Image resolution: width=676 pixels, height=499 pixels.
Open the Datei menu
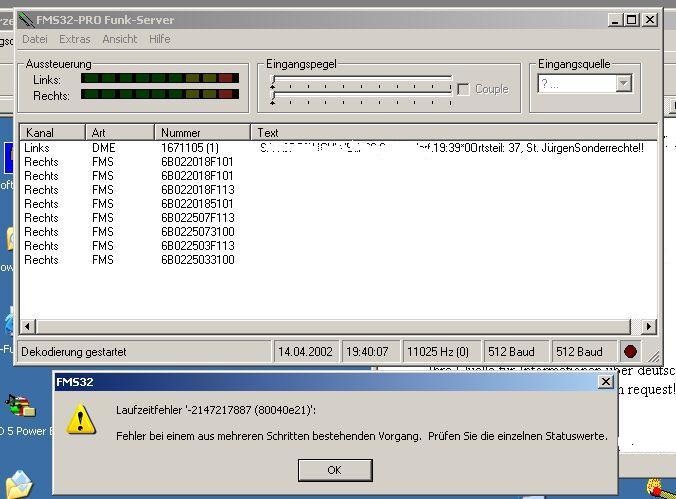(35, 39)
